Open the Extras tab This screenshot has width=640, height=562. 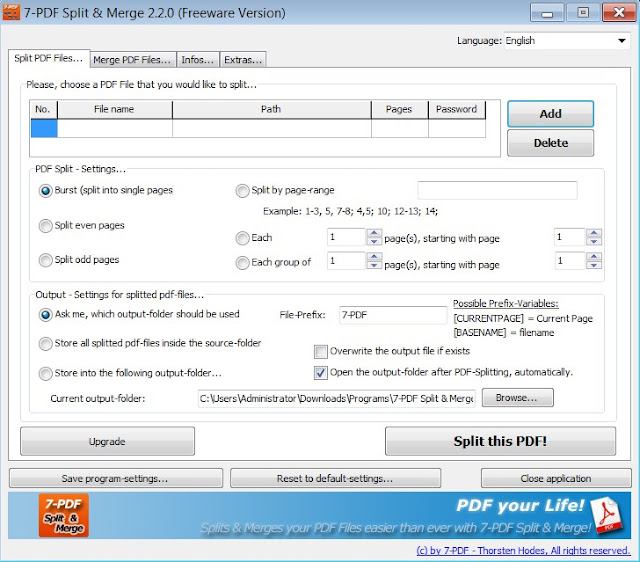[243, 60]
